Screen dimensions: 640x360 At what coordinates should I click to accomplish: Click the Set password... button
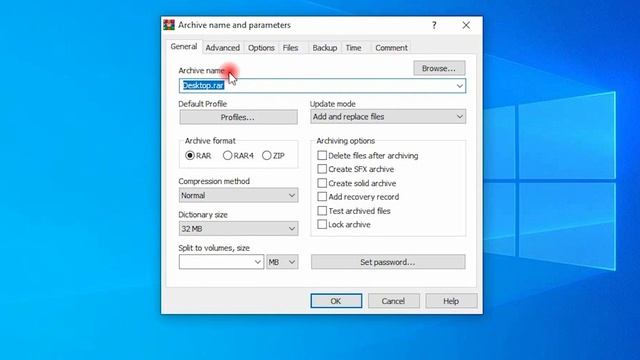click(388, 262)
